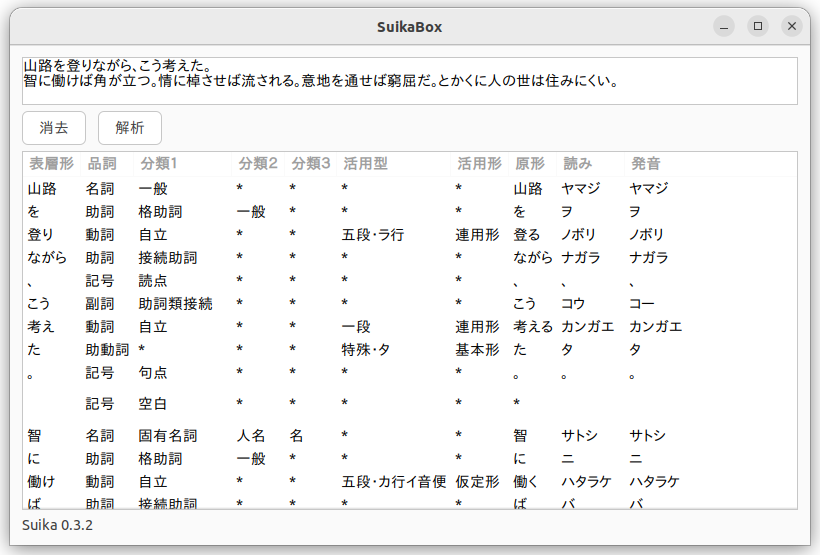The width and height of the screenshot is (820, 555).
Task: Click the 解析 analyze button
Action: pos(130,128)
